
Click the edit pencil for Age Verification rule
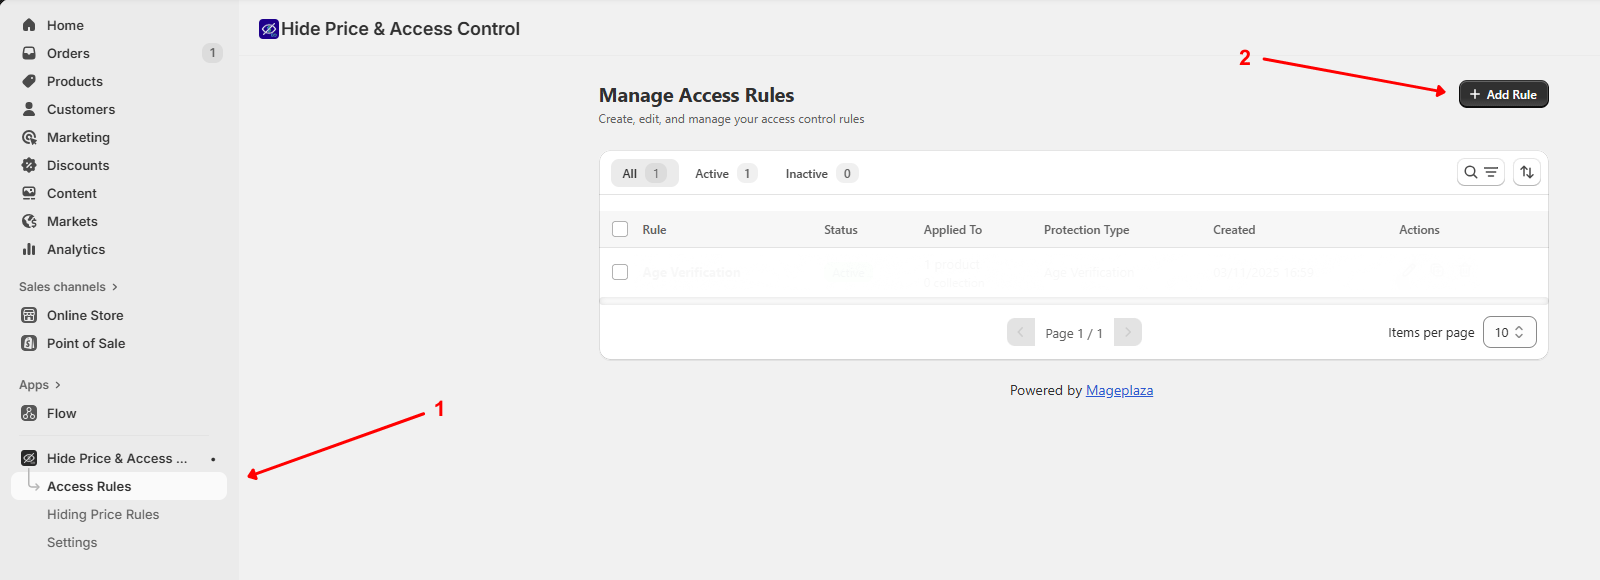1407,271
